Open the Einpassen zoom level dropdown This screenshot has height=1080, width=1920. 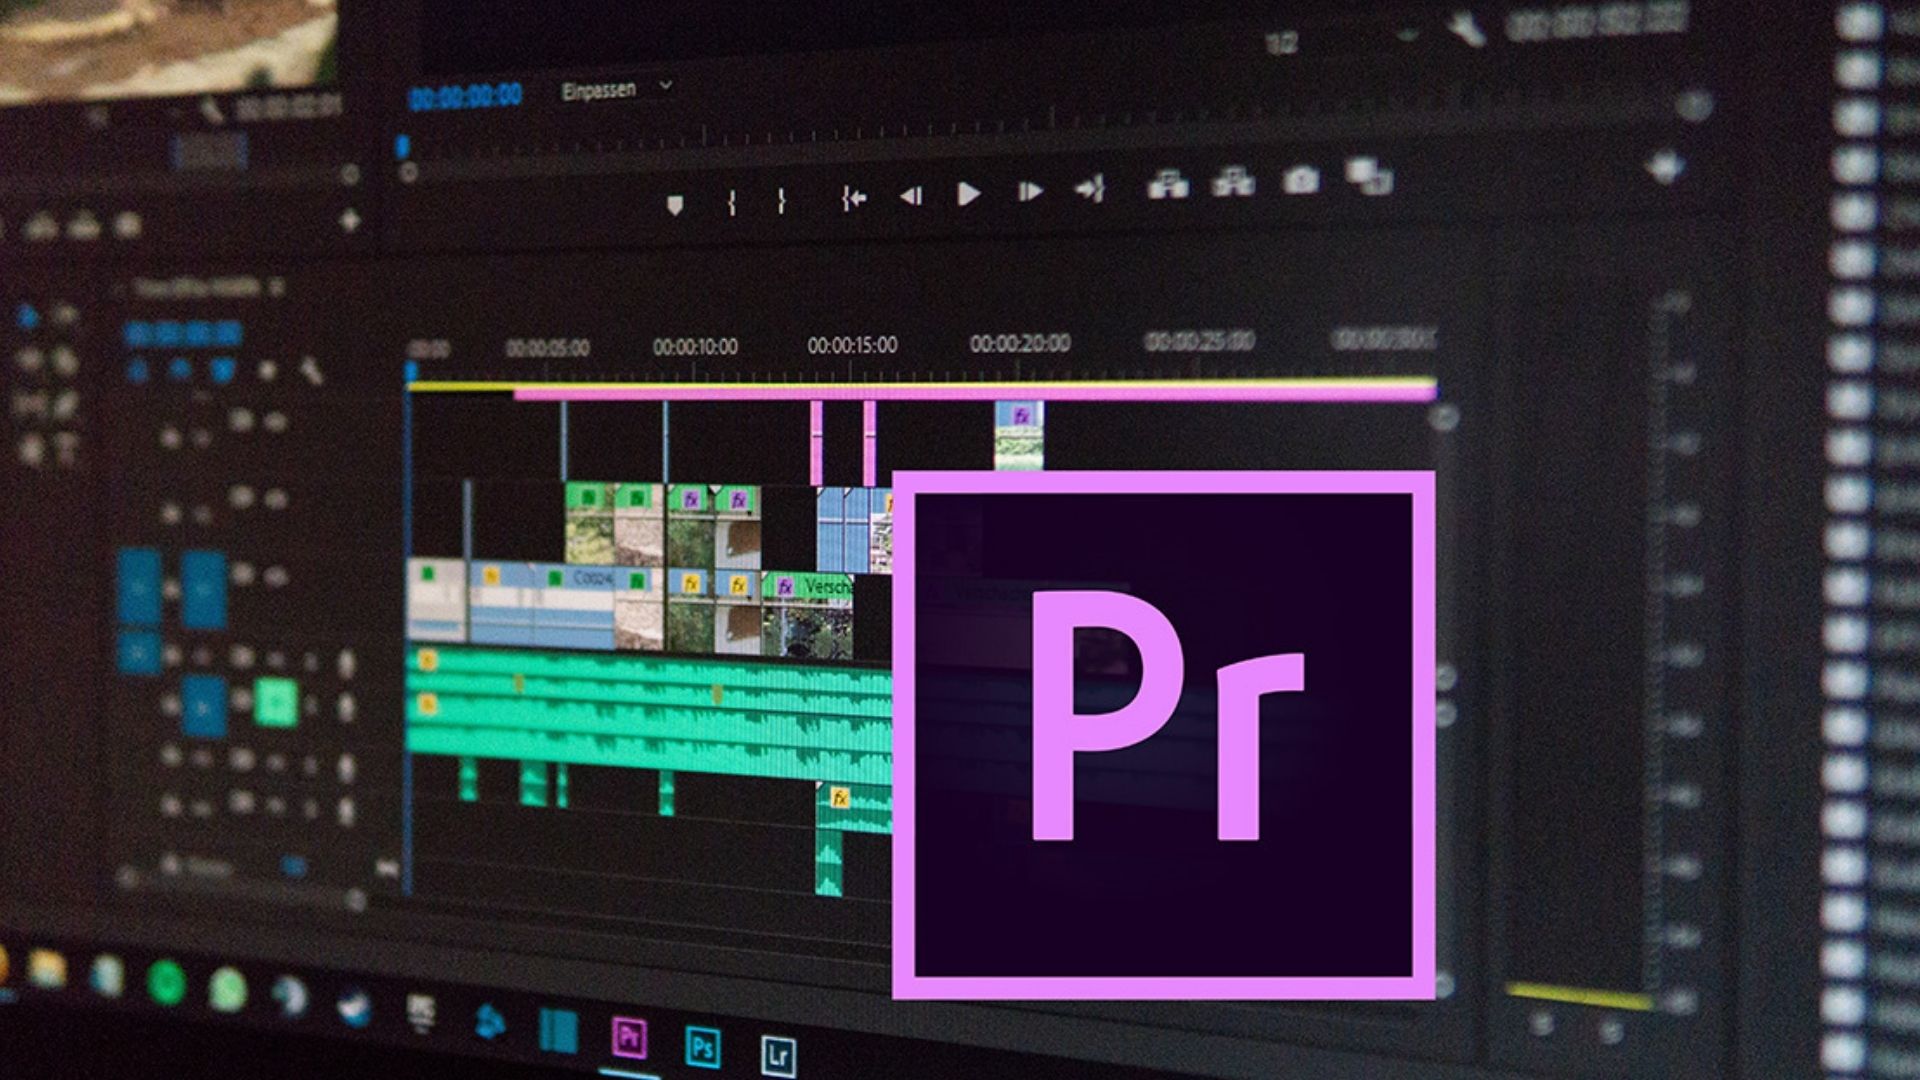click(x=616, y=90)
